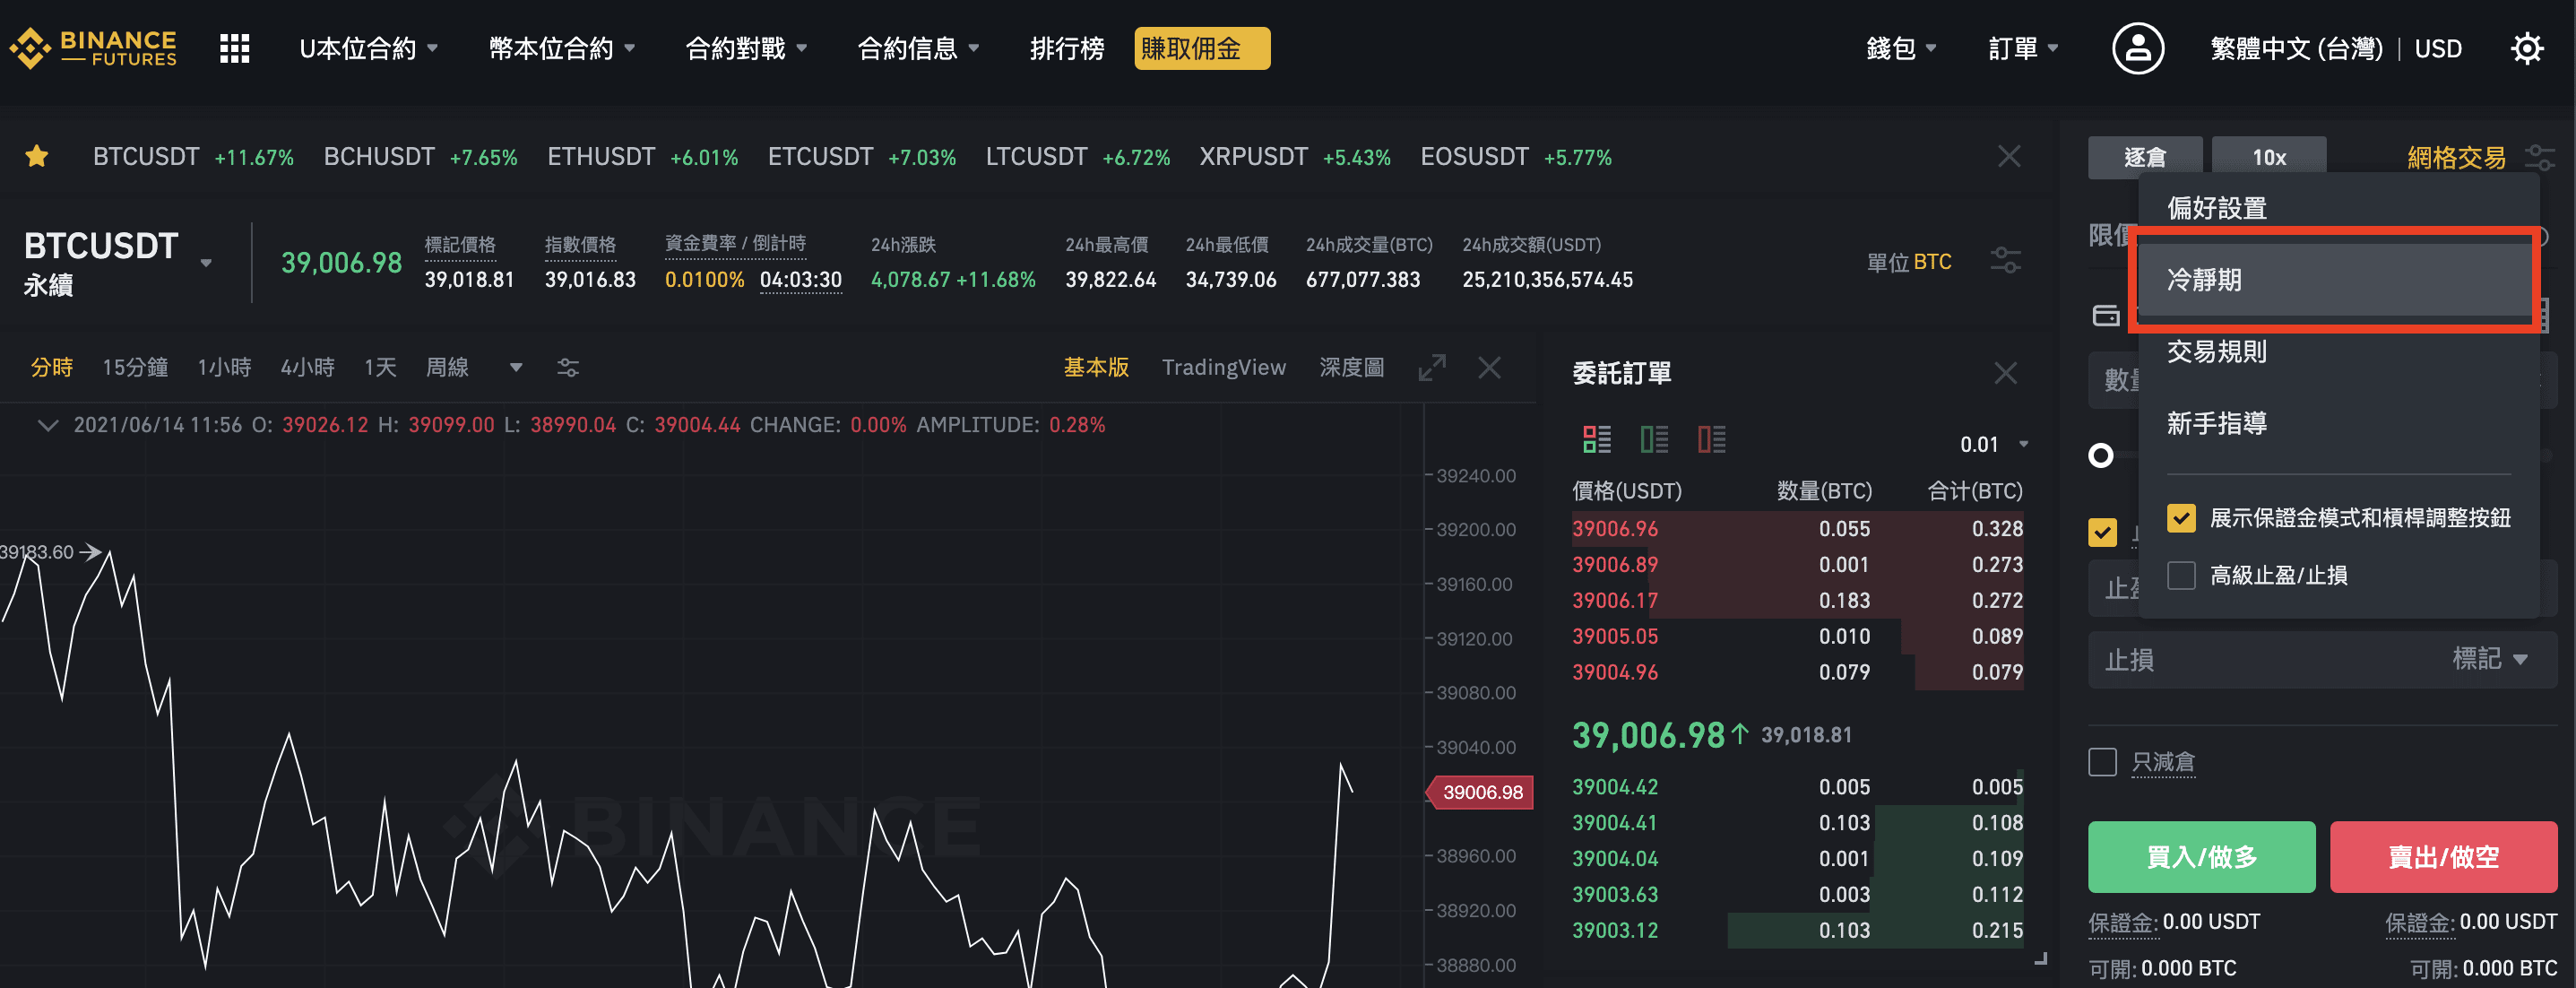This screenshot has height=988, width=2576.
Task: Expand the 合約對戰 menu
Action: point(746,48)
